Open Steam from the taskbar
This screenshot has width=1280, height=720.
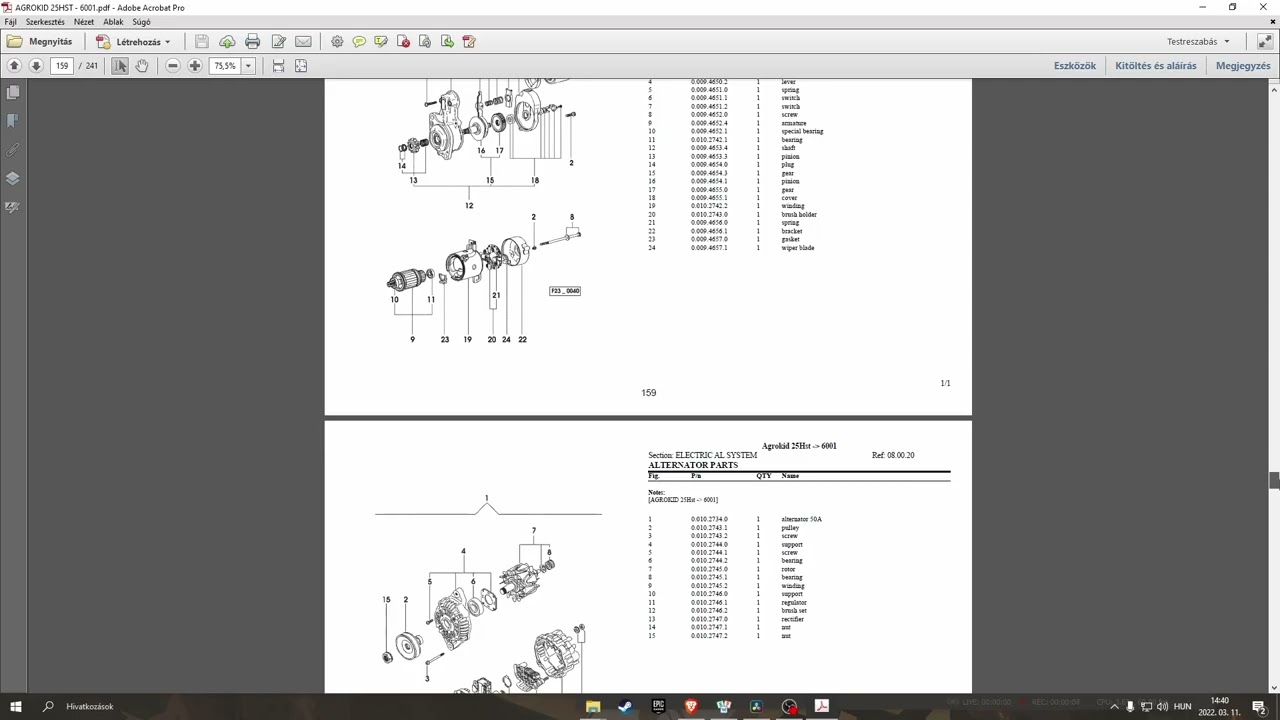(625, 706)
